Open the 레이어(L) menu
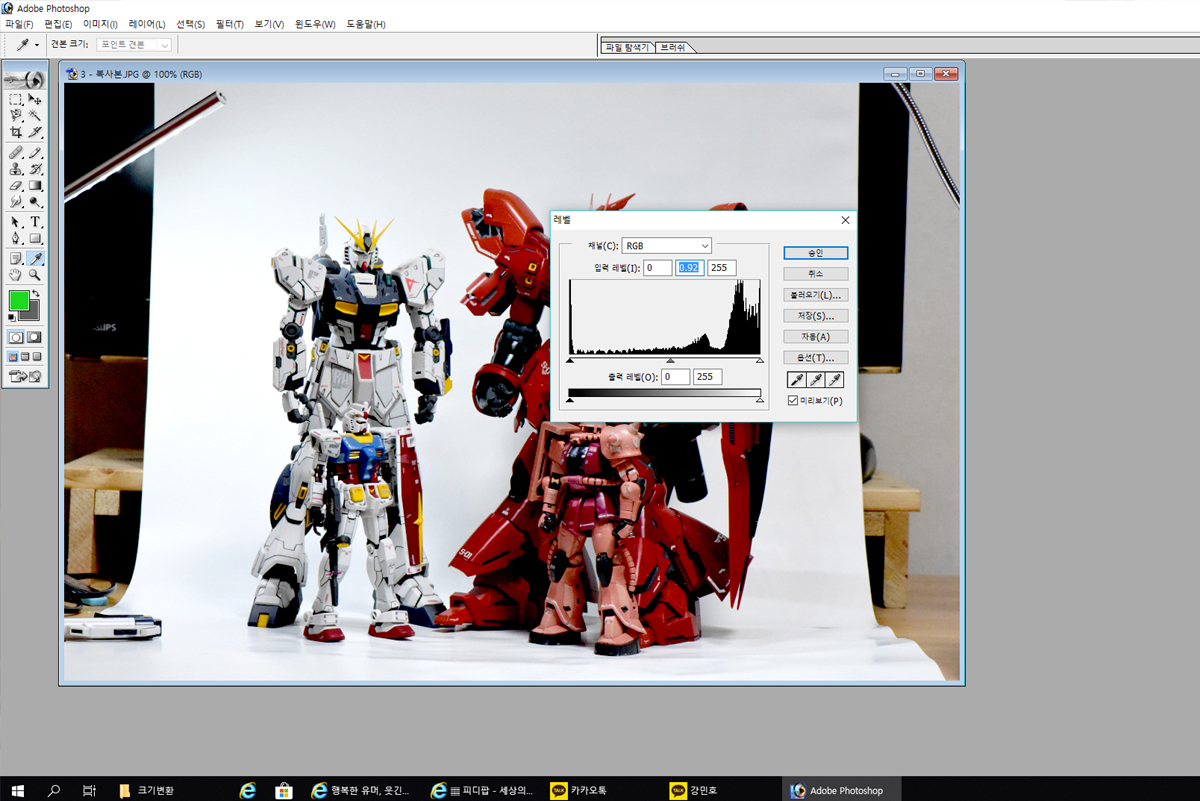This screenshot has width=1200, height=801. (x=147, y=24)
